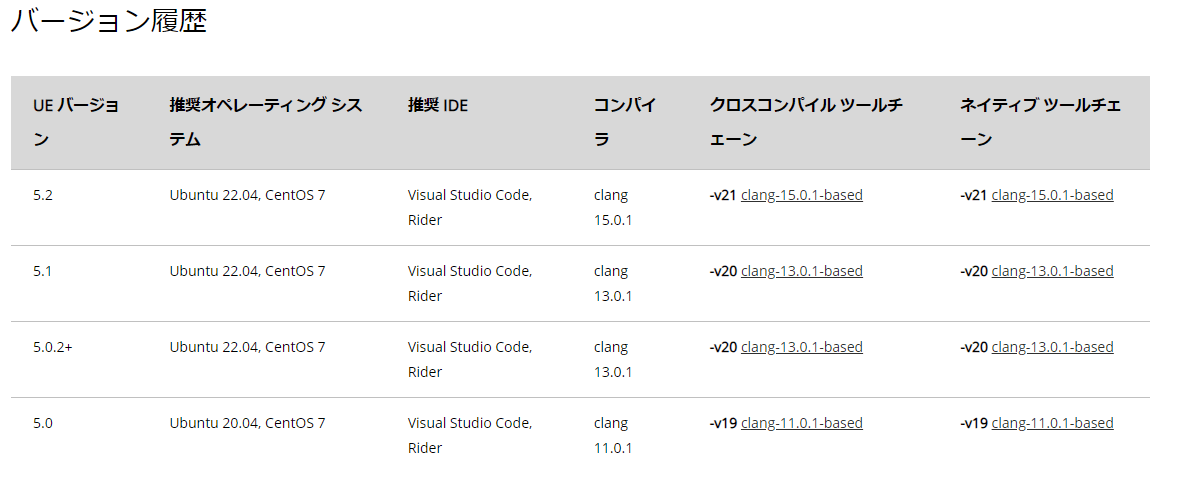1186x493 pixels.
Task: Open cross-compile clang-13.0.1-based link for UE 5.0.2+
Action: 802,347
